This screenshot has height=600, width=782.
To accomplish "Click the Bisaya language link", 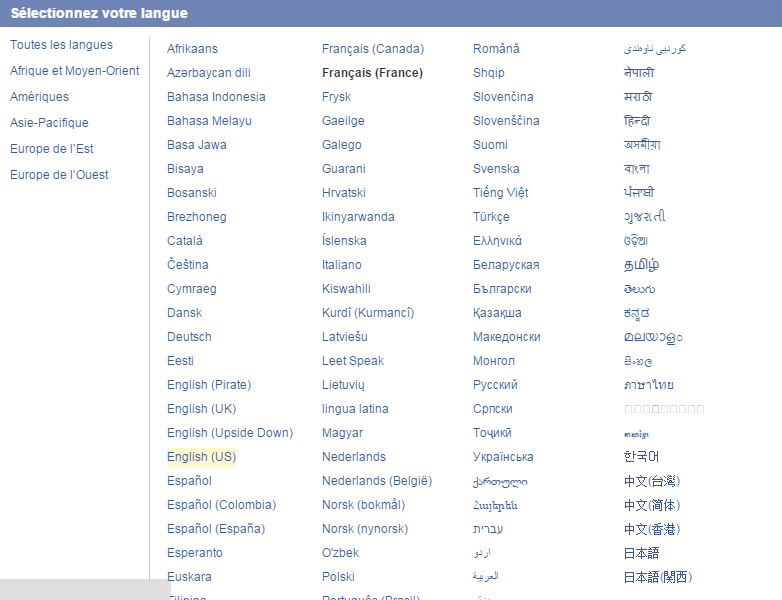I will pos(186,169).
